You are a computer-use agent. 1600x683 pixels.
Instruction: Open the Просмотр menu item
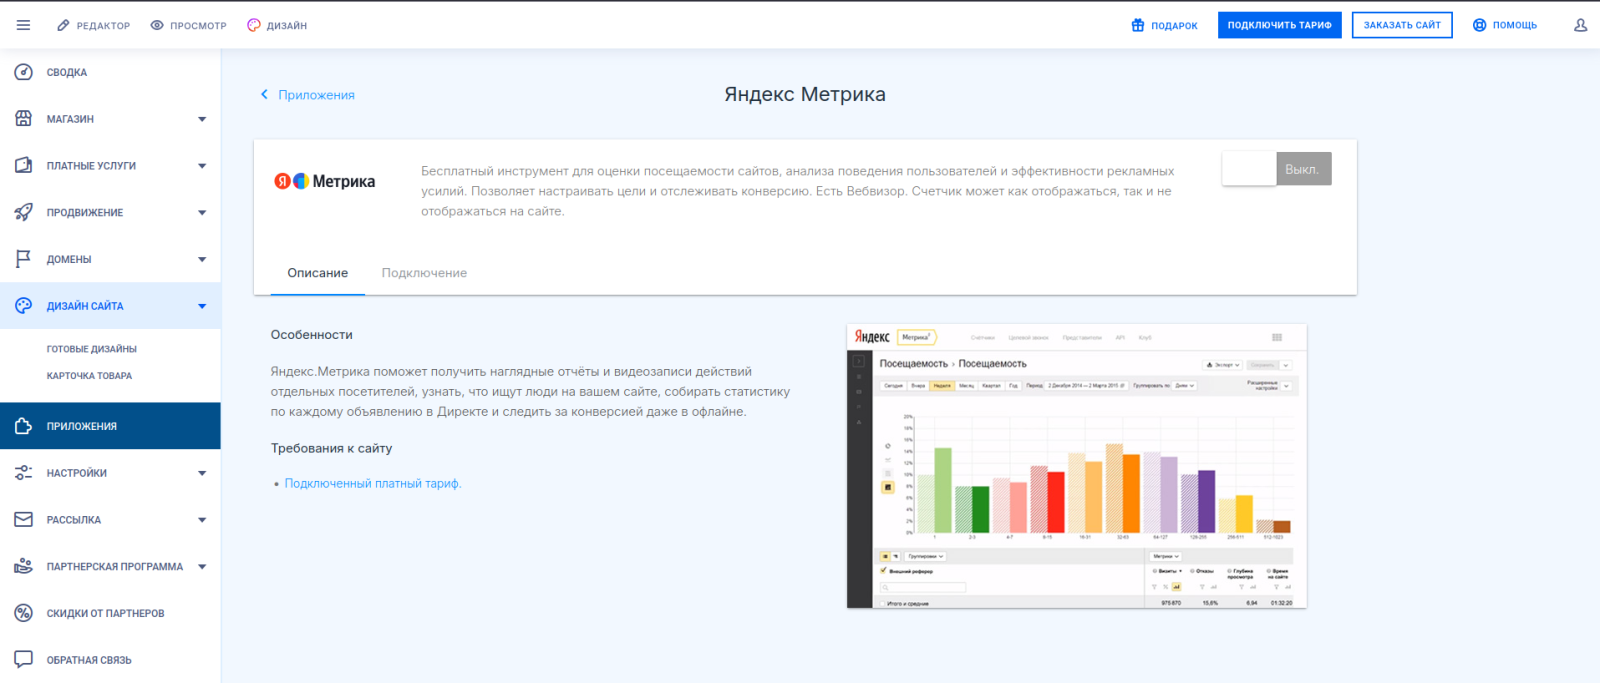pos(188,25)
